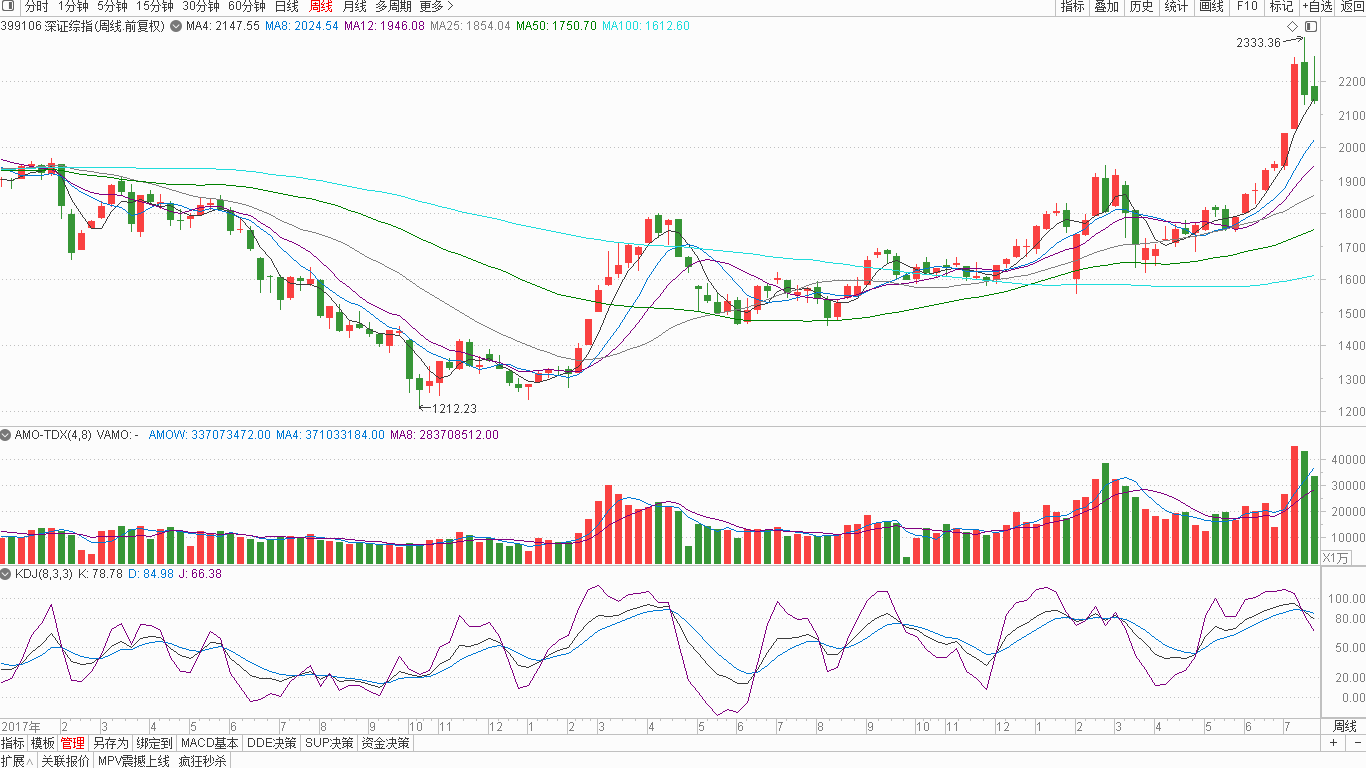The height and width of the screenshot is (768, 1366).
Task: Click the 周线 period label at bottom right
Action: point(1345,726)
